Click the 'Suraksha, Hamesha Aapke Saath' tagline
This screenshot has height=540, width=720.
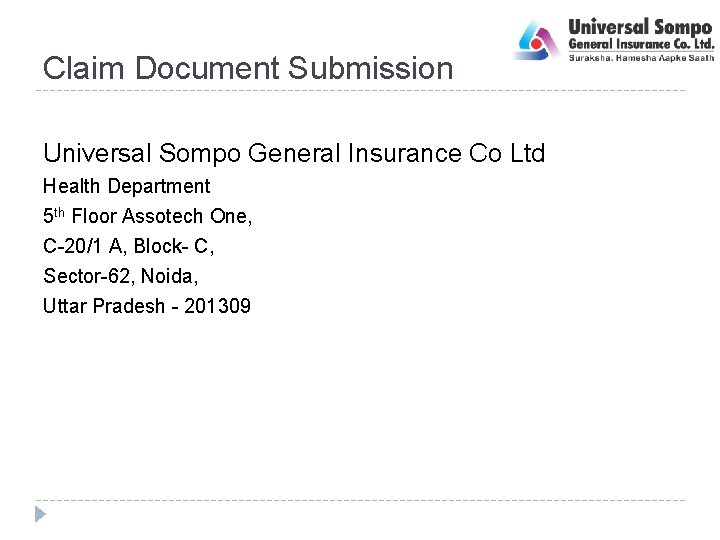(641, 58)
